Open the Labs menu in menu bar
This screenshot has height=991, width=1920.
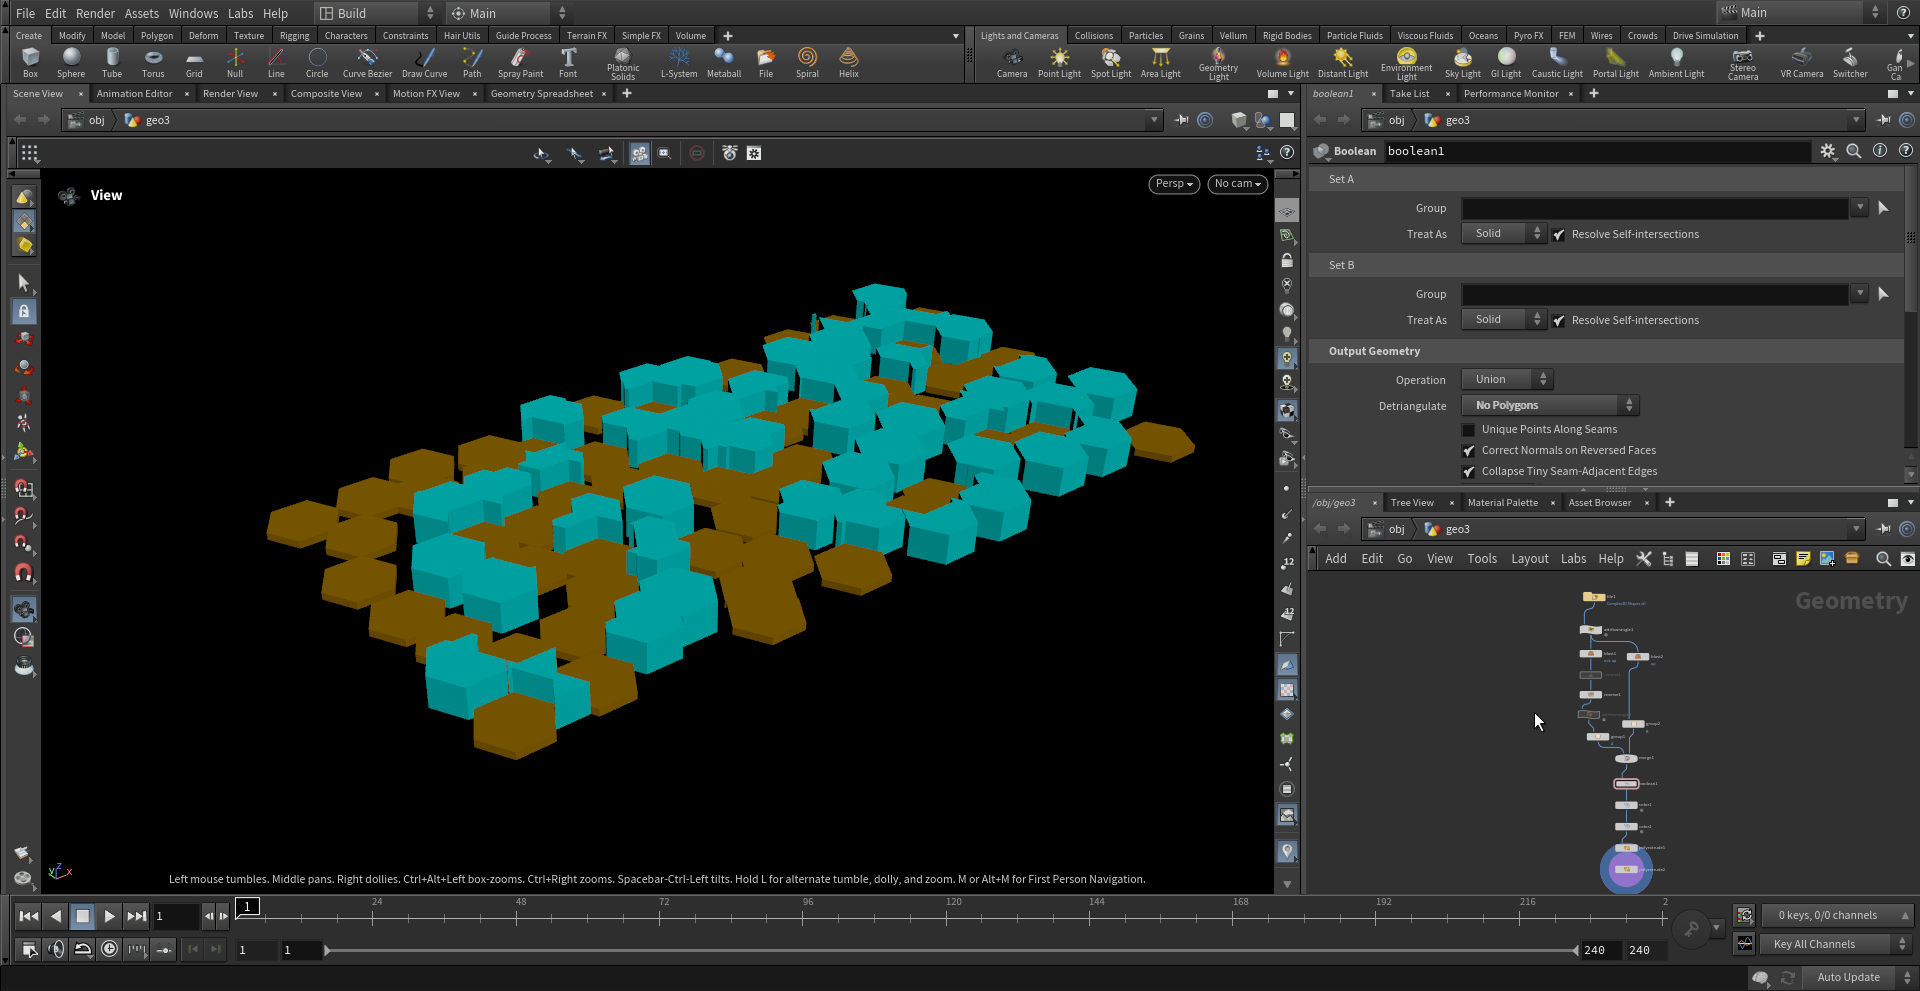pyautogui.click(x=240, y=13)
